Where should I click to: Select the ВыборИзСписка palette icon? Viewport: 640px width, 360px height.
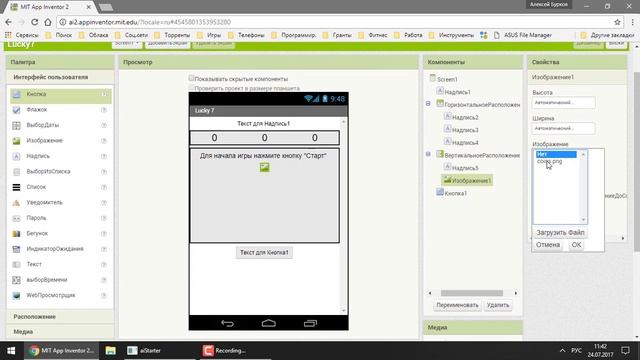(x=16, y=172)
